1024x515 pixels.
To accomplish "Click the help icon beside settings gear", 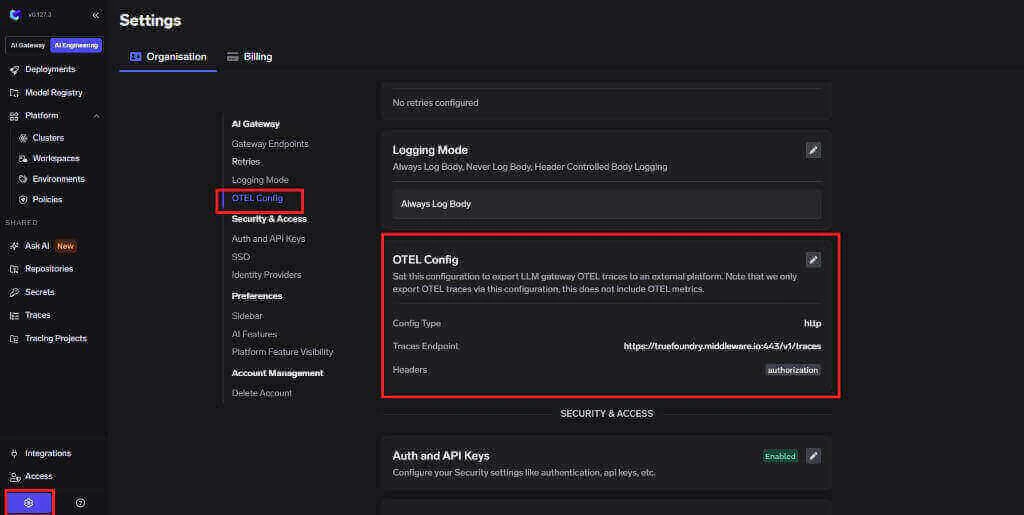I will click(x=80, y=503).
